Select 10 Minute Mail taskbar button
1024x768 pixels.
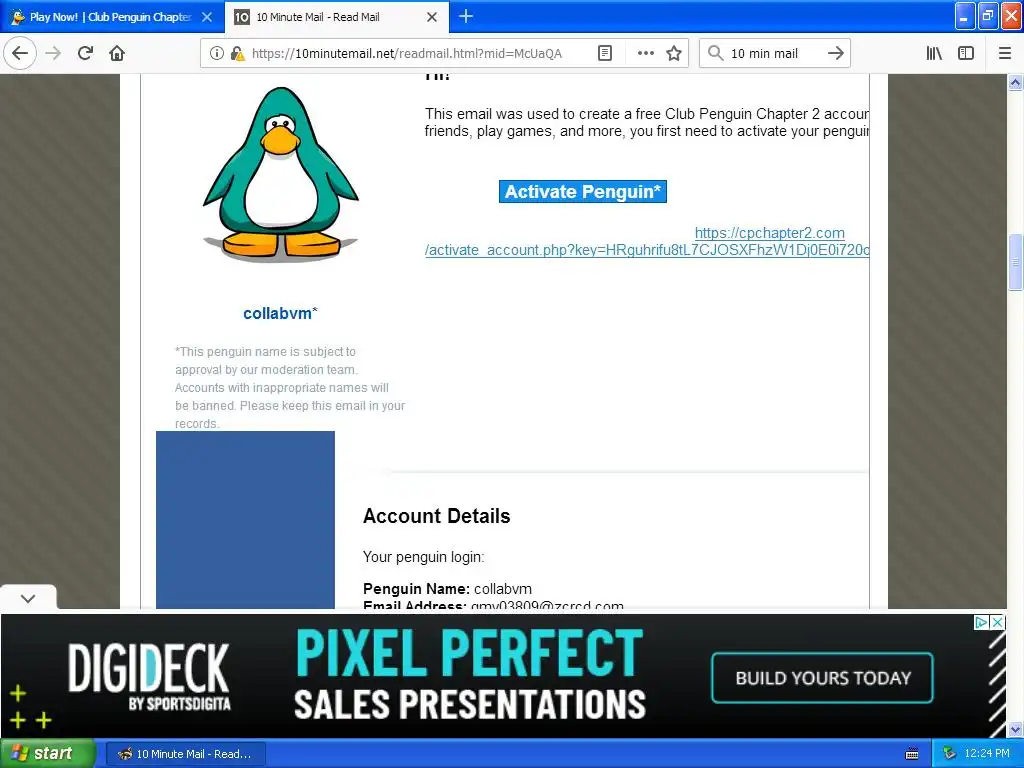pyautogui.click(x=185, y=754)
